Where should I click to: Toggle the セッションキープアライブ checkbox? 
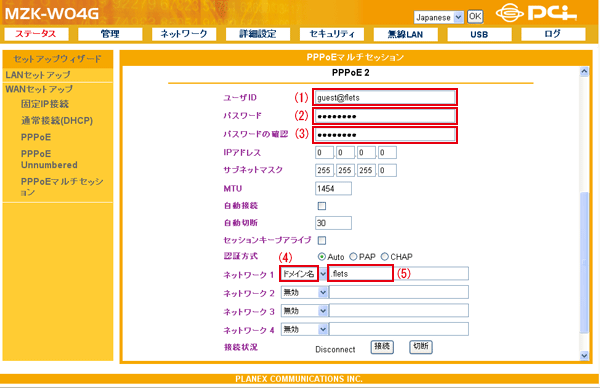[322, 240]
